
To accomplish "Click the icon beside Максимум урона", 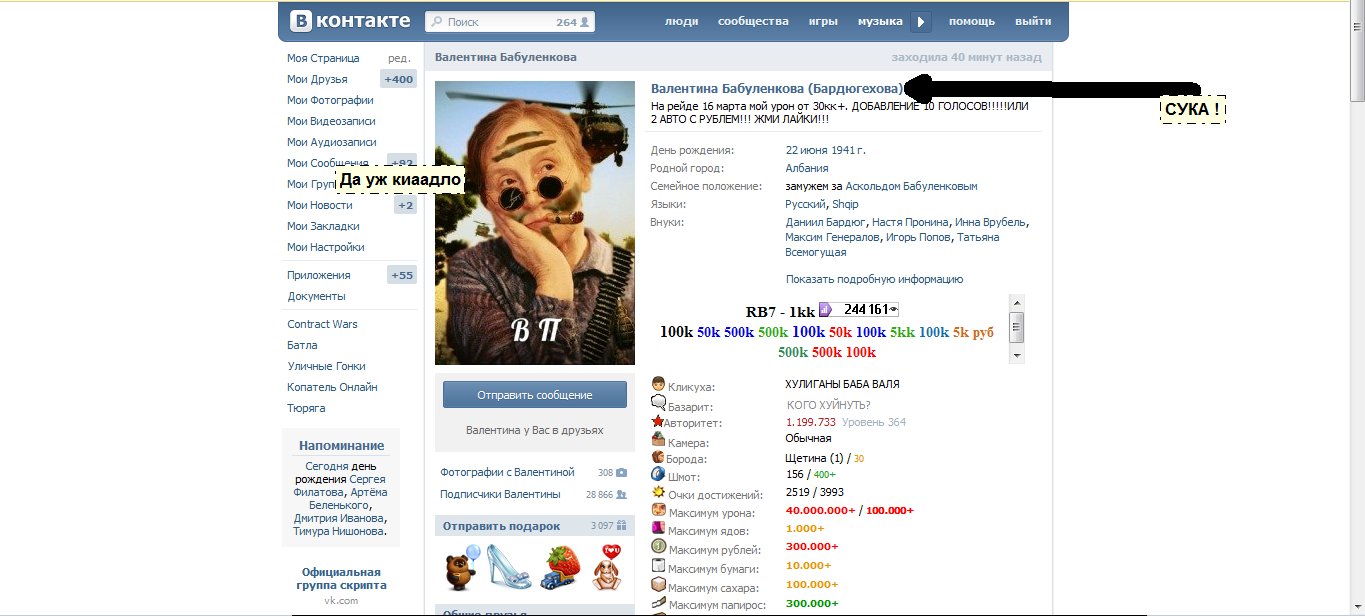I will 658,510.
